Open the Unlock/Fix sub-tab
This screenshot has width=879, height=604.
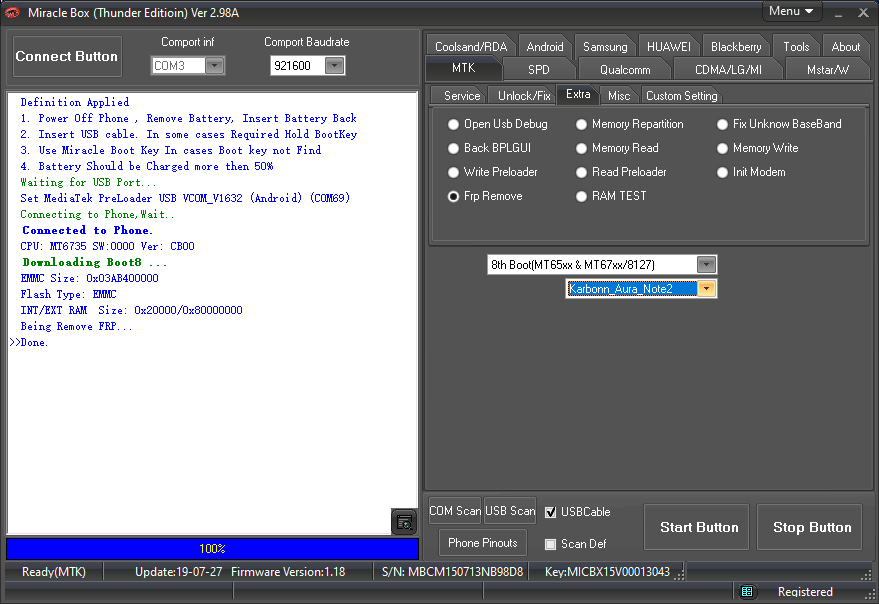(x=524, y=96)
